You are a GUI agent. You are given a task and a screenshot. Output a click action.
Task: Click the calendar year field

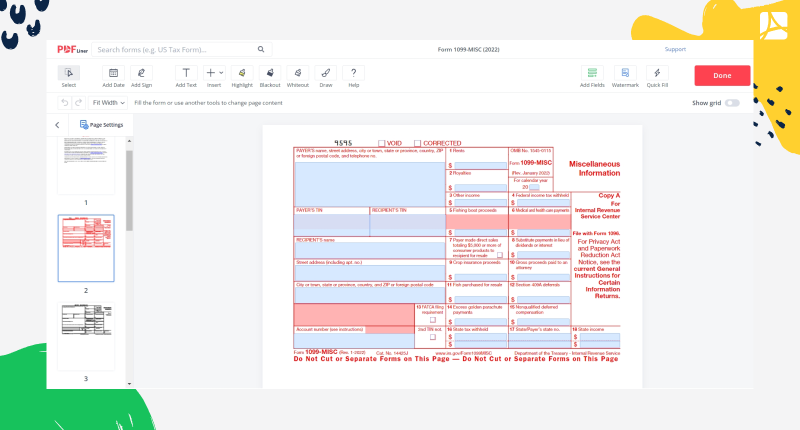(534, 187)
